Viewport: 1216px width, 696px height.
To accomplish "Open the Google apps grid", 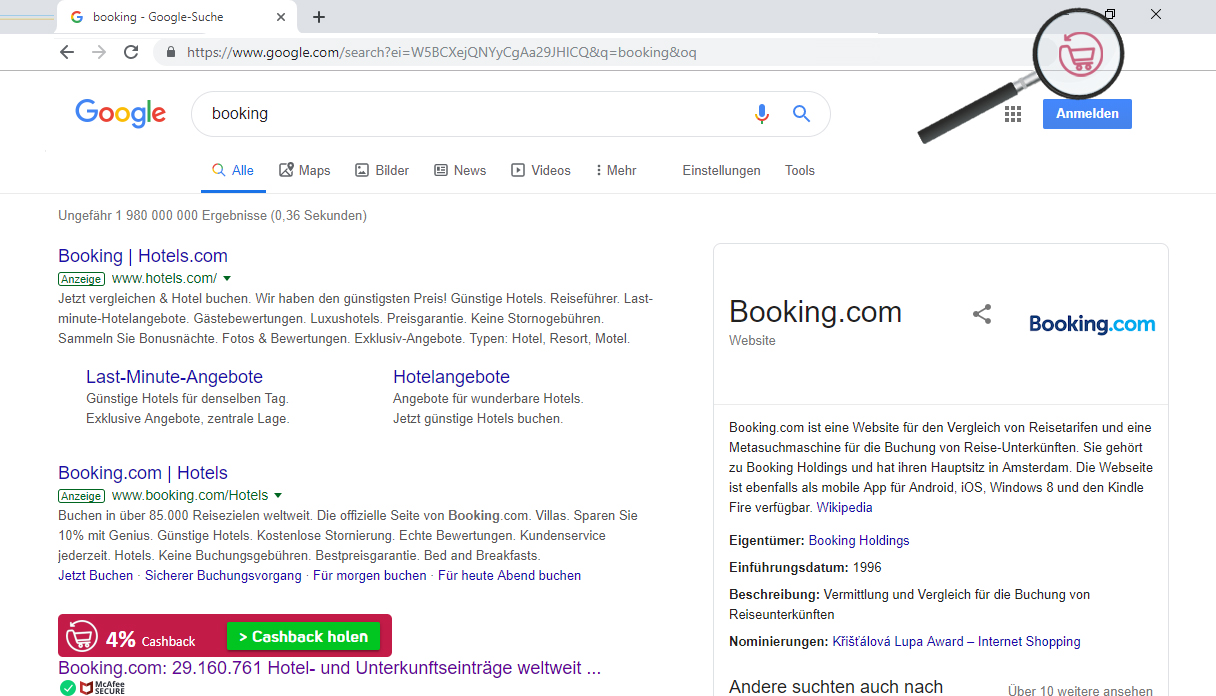I will [1013, 114].
